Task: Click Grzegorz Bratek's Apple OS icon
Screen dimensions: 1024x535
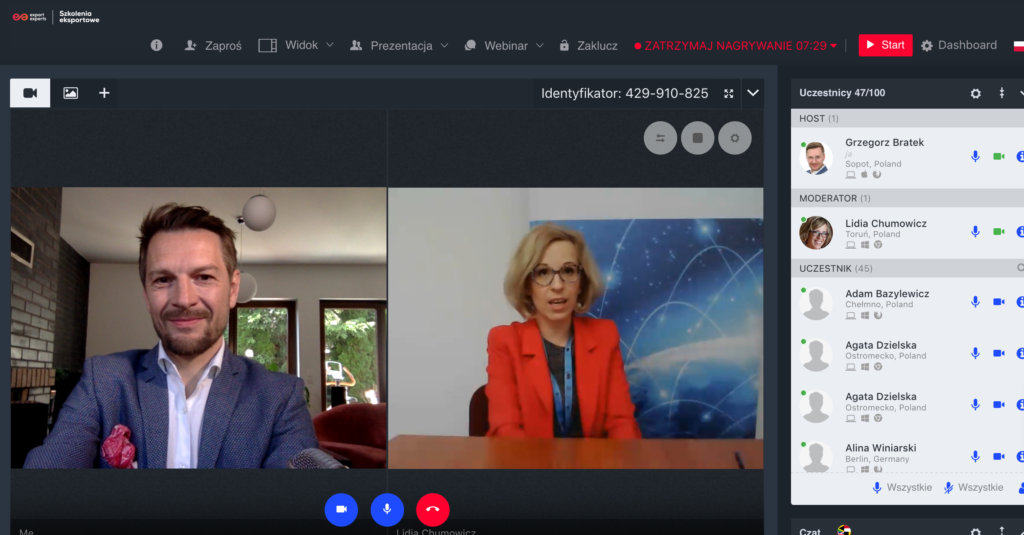Action: (864, 174)
